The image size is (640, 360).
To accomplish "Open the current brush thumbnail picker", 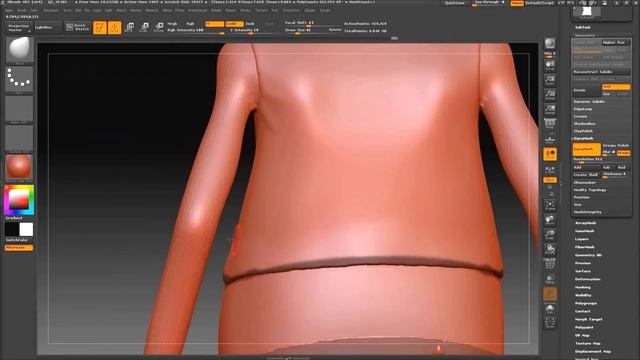I will (x=19, y=49).
